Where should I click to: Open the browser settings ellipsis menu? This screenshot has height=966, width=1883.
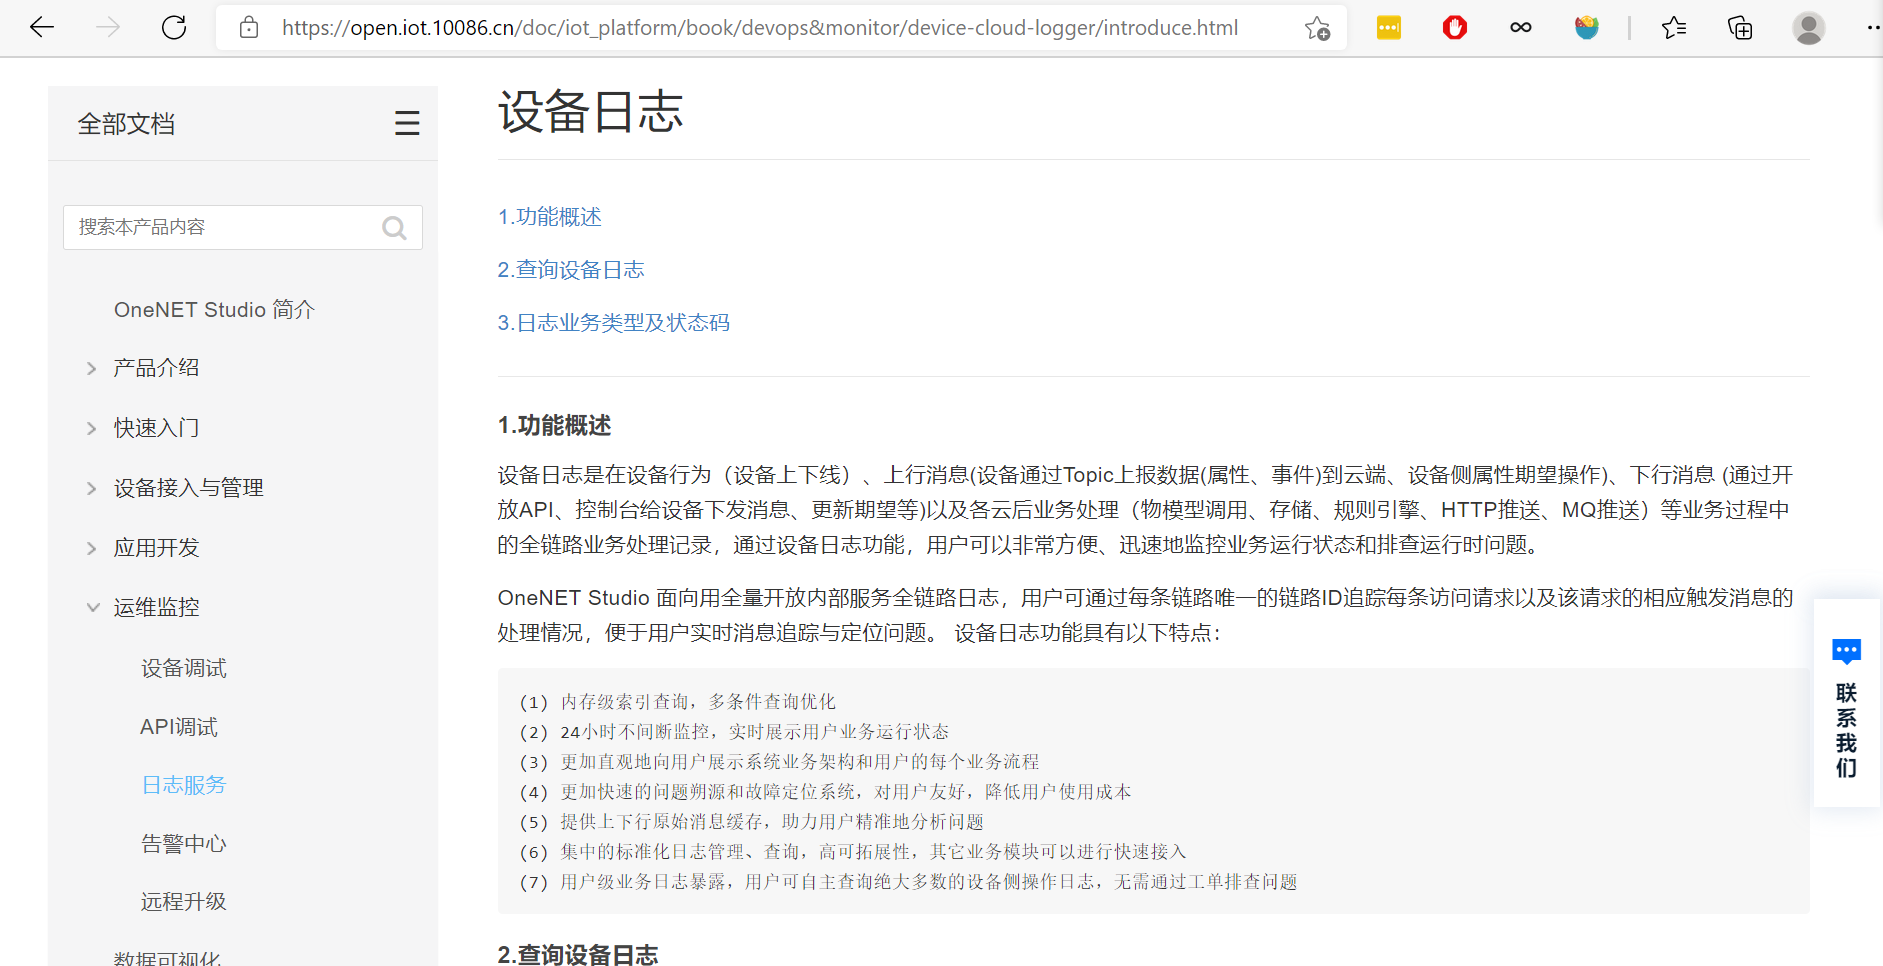(1871, 27)
